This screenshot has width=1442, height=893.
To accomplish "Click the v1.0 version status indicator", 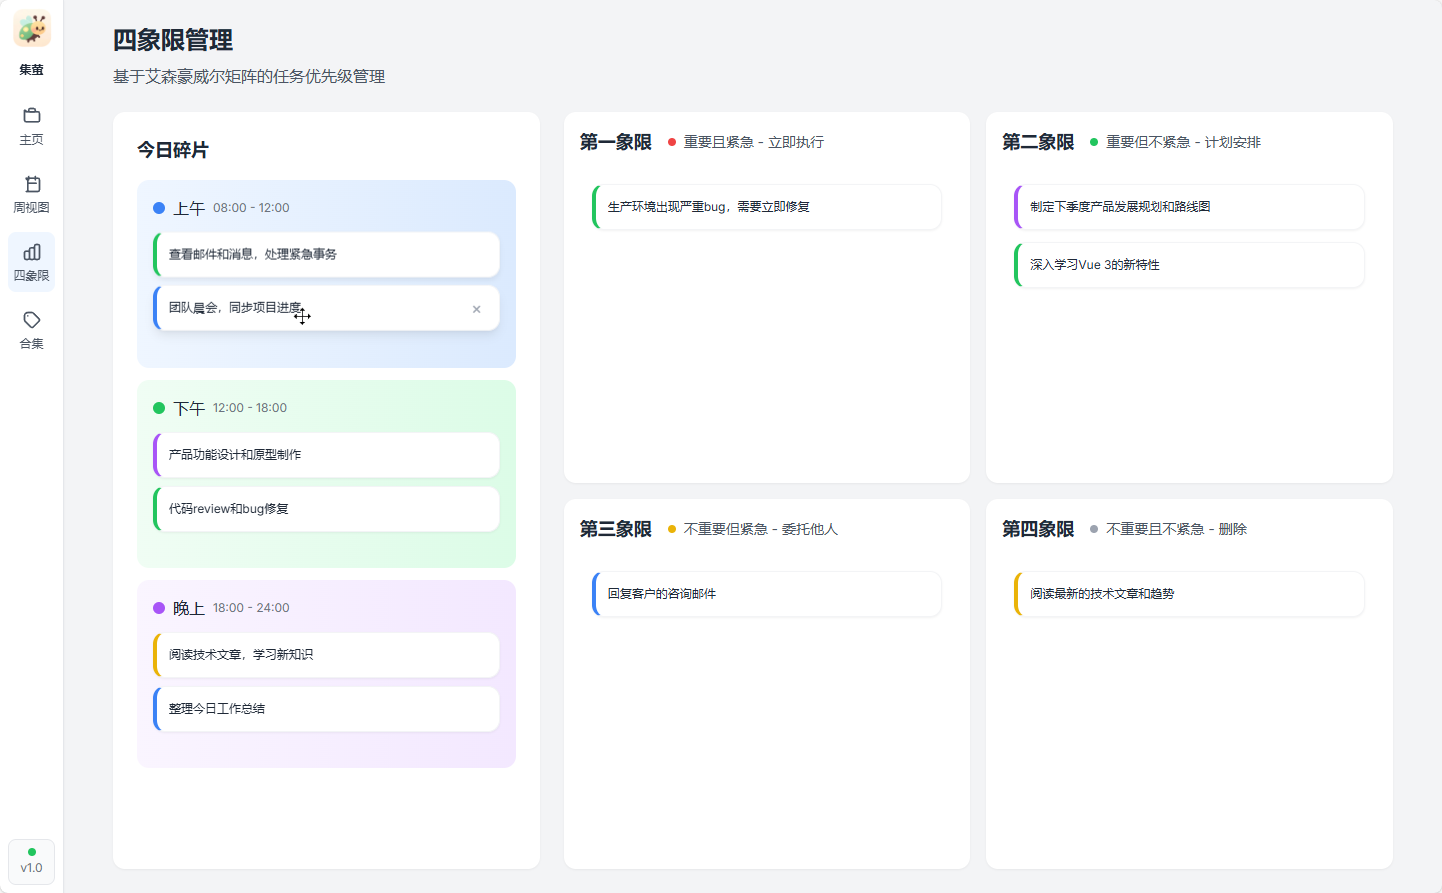I will pyautogui.click(x=32, y=861).
